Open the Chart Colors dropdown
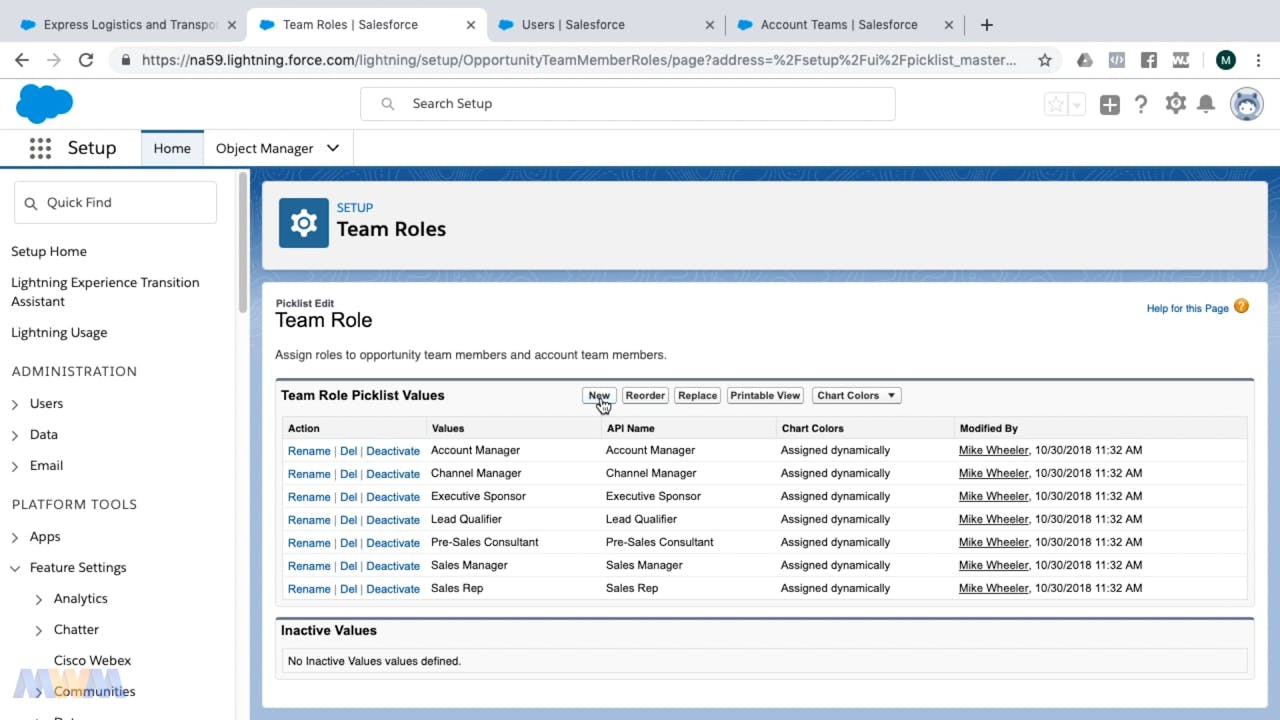 857,396
